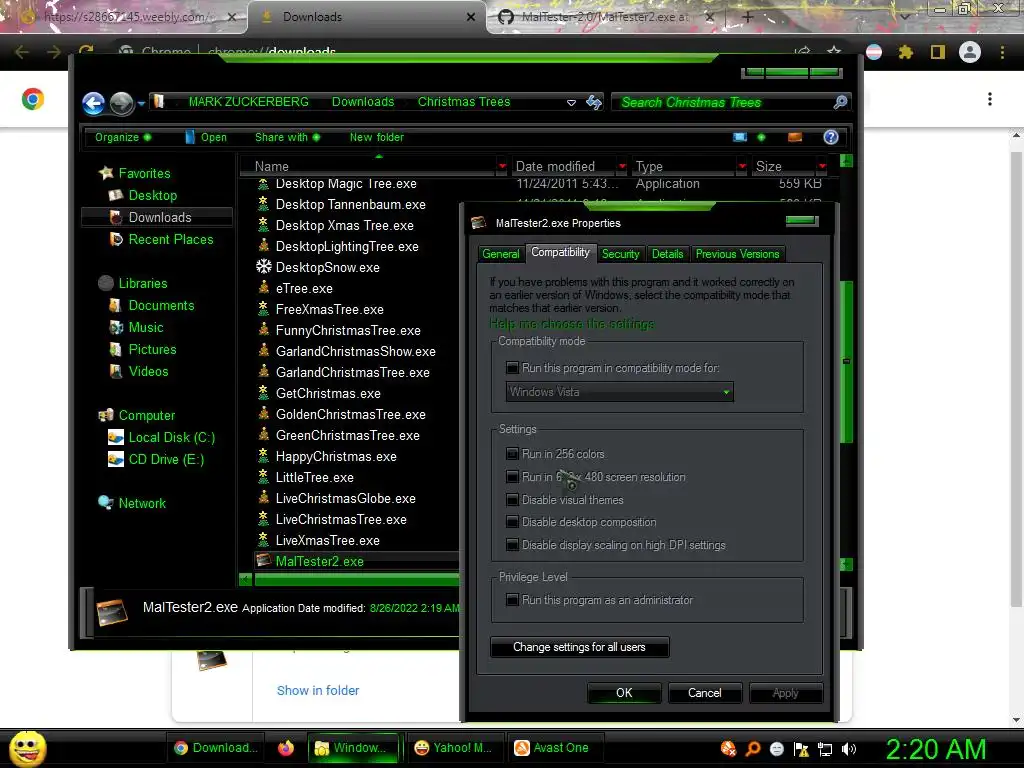Select the Compatibility tab
Image resolution: width=1024 pixels, height=768 pixels.
(x=560, y=252)
